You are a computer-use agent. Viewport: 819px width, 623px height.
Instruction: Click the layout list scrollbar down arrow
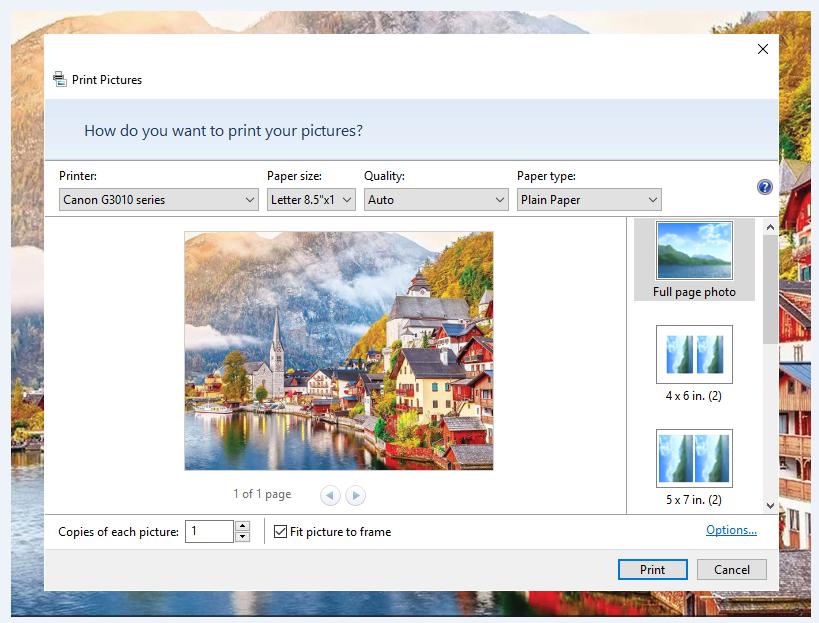[769, 505]
